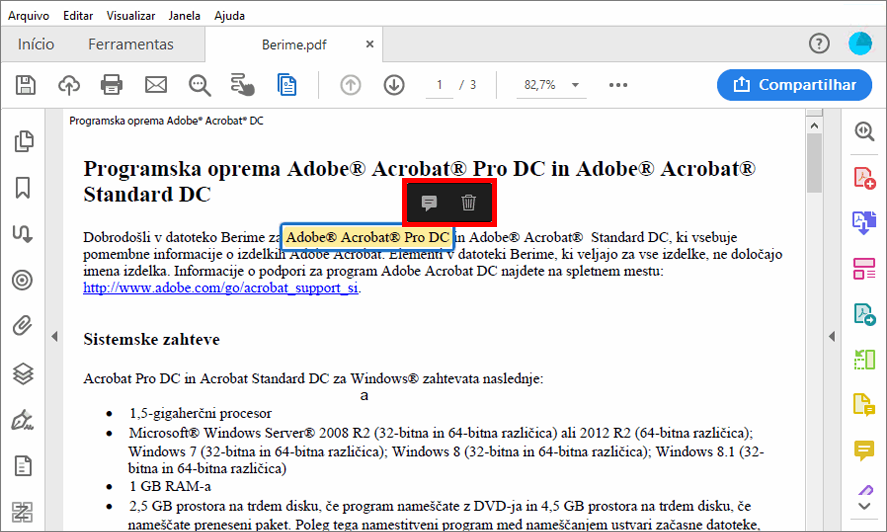Open the Create PDF tool in right pane
The image size is (887, 532).
point(864,178)
